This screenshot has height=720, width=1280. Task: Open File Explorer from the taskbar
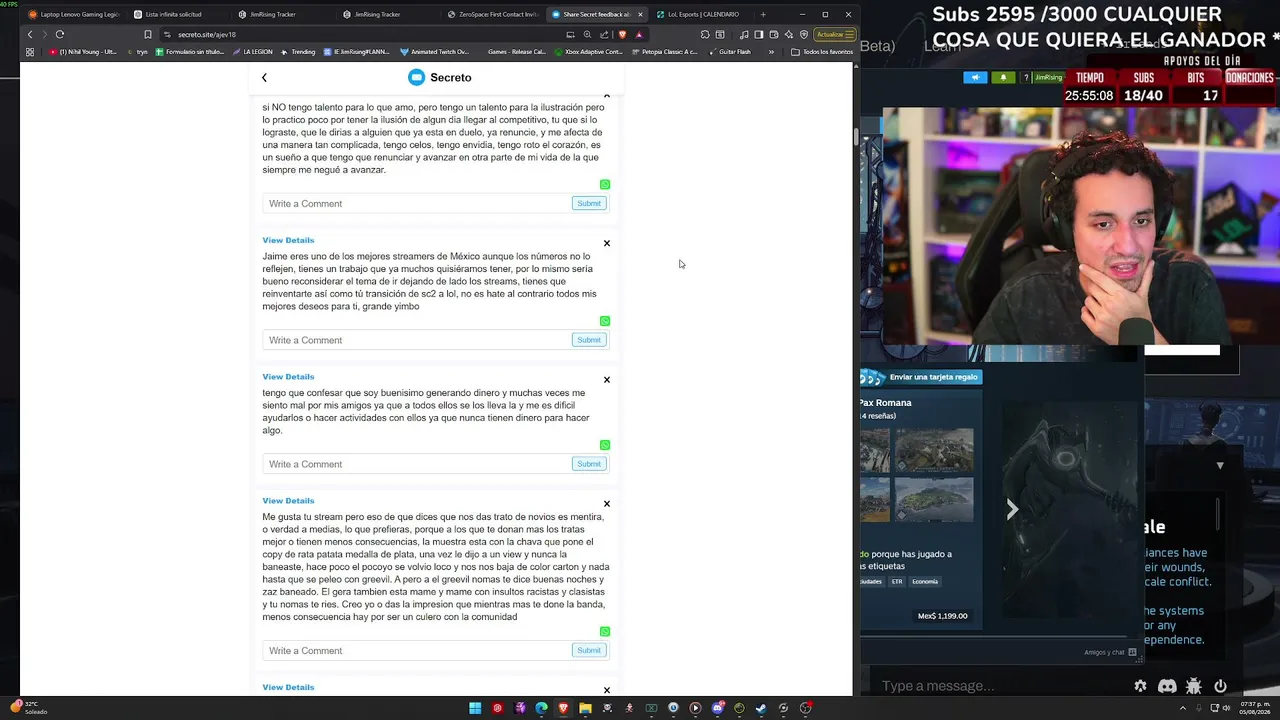tap(585, 708)
